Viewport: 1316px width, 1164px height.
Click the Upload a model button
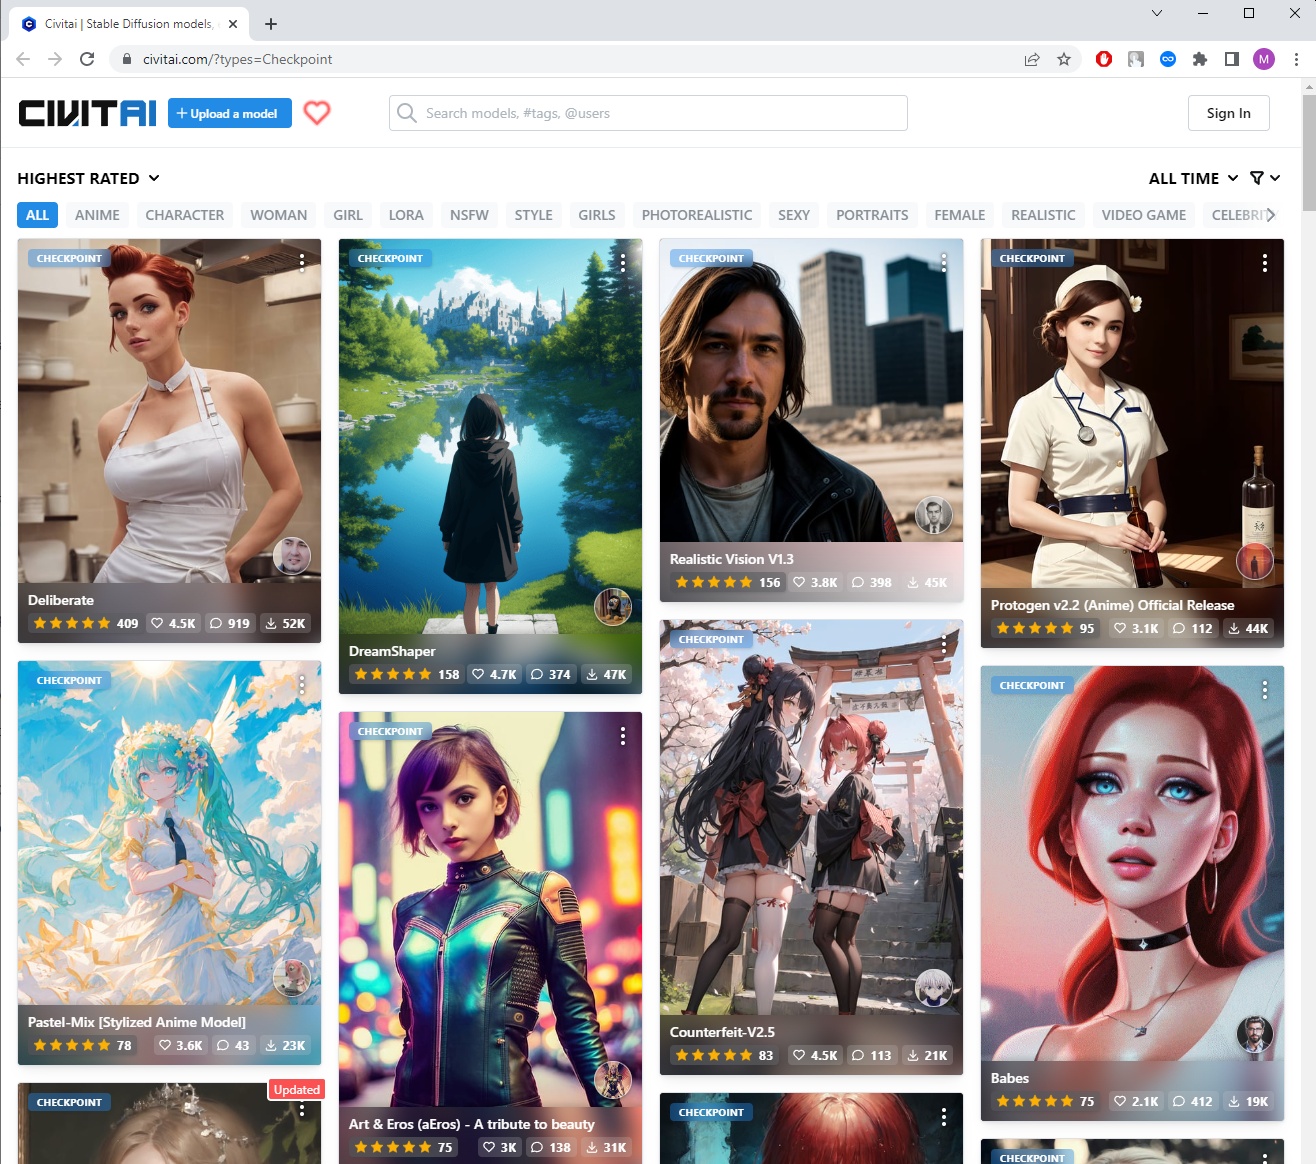click(230, 113)
